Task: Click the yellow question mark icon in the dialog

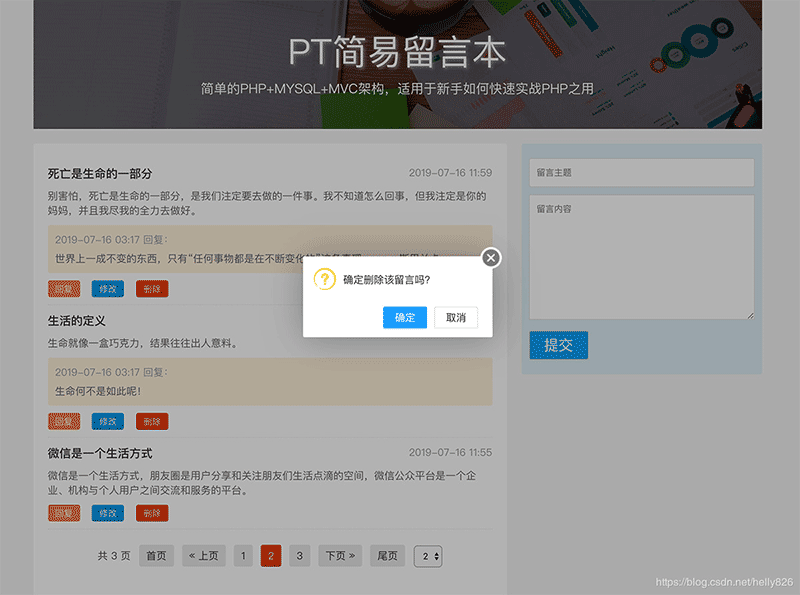Action: [324, 279]
